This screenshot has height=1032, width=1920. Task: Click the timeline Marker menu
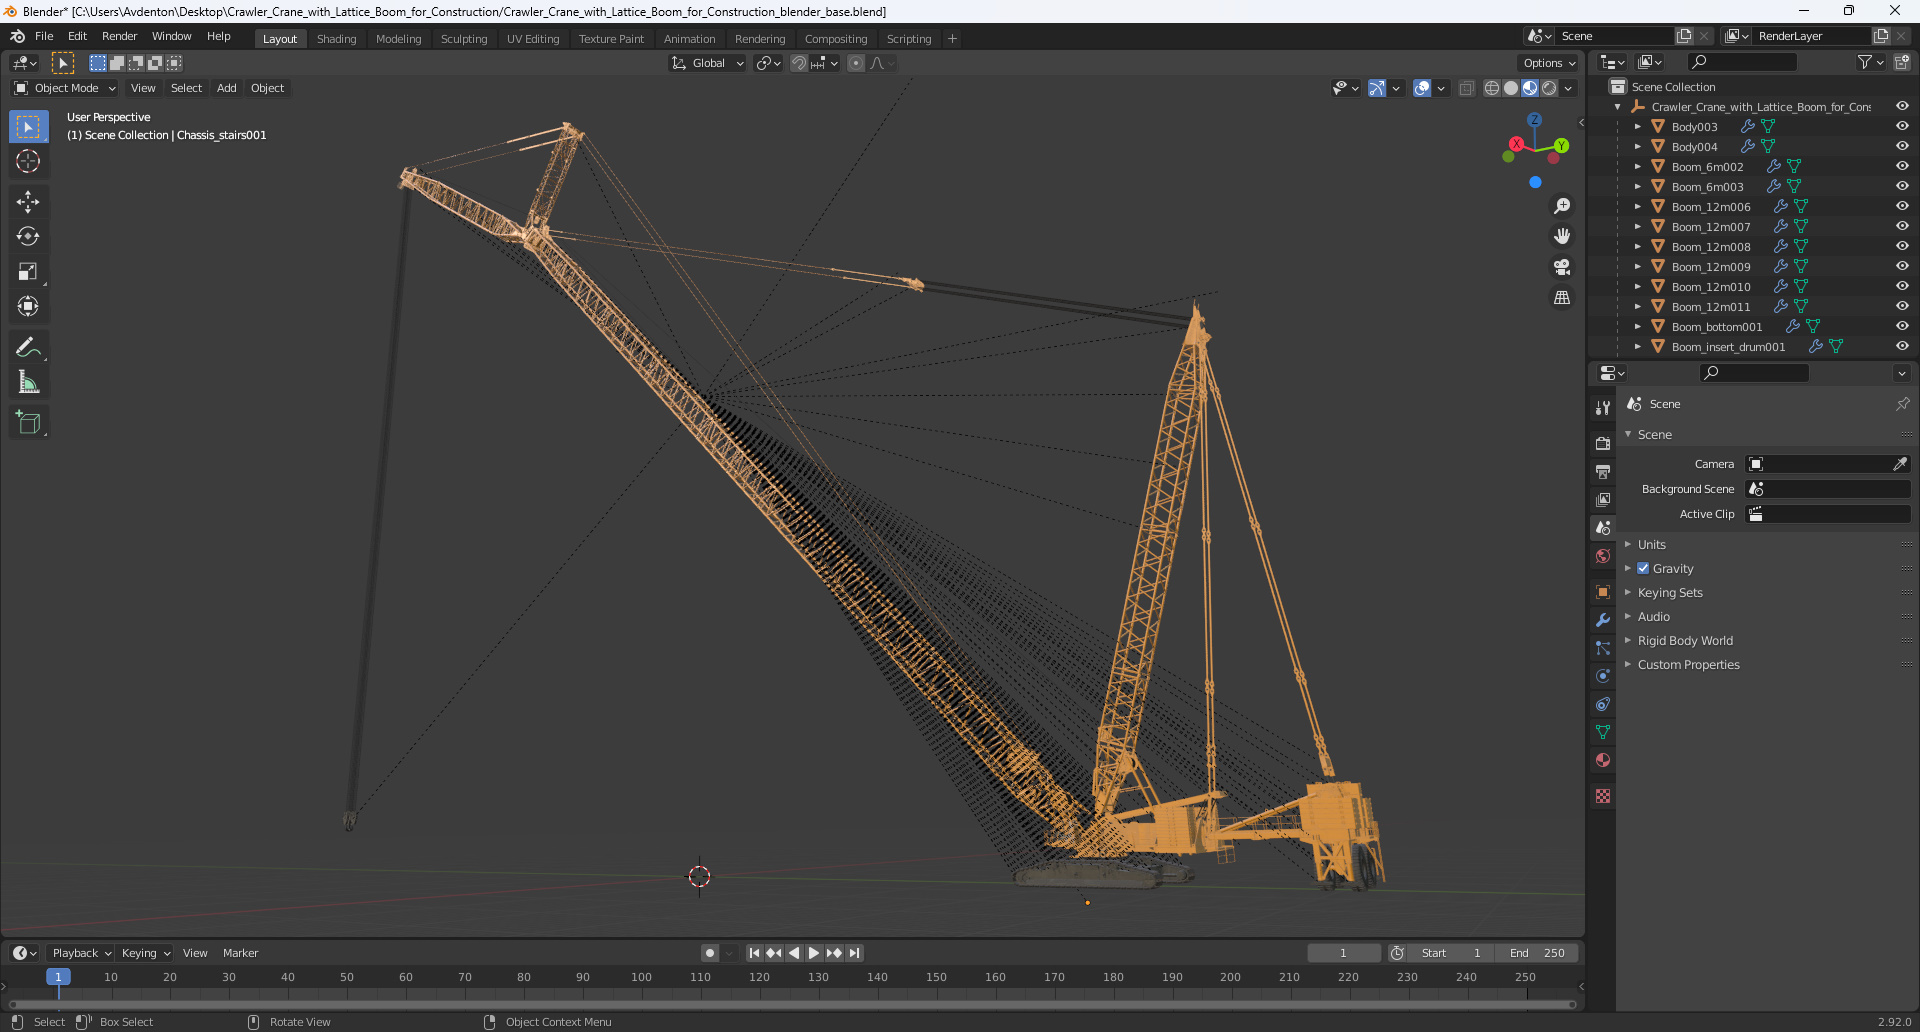click(240, 953)
